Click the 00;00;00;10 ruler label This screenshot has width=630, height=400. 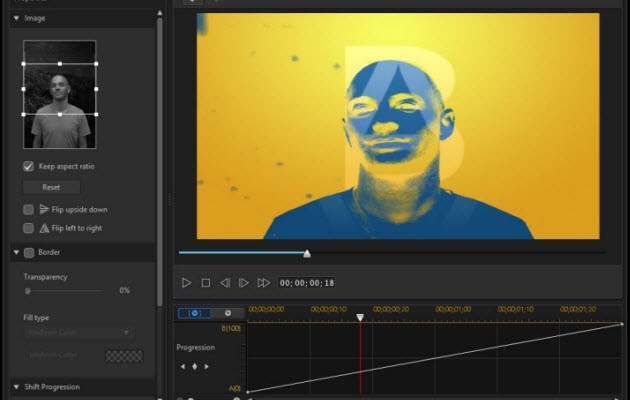329,309
